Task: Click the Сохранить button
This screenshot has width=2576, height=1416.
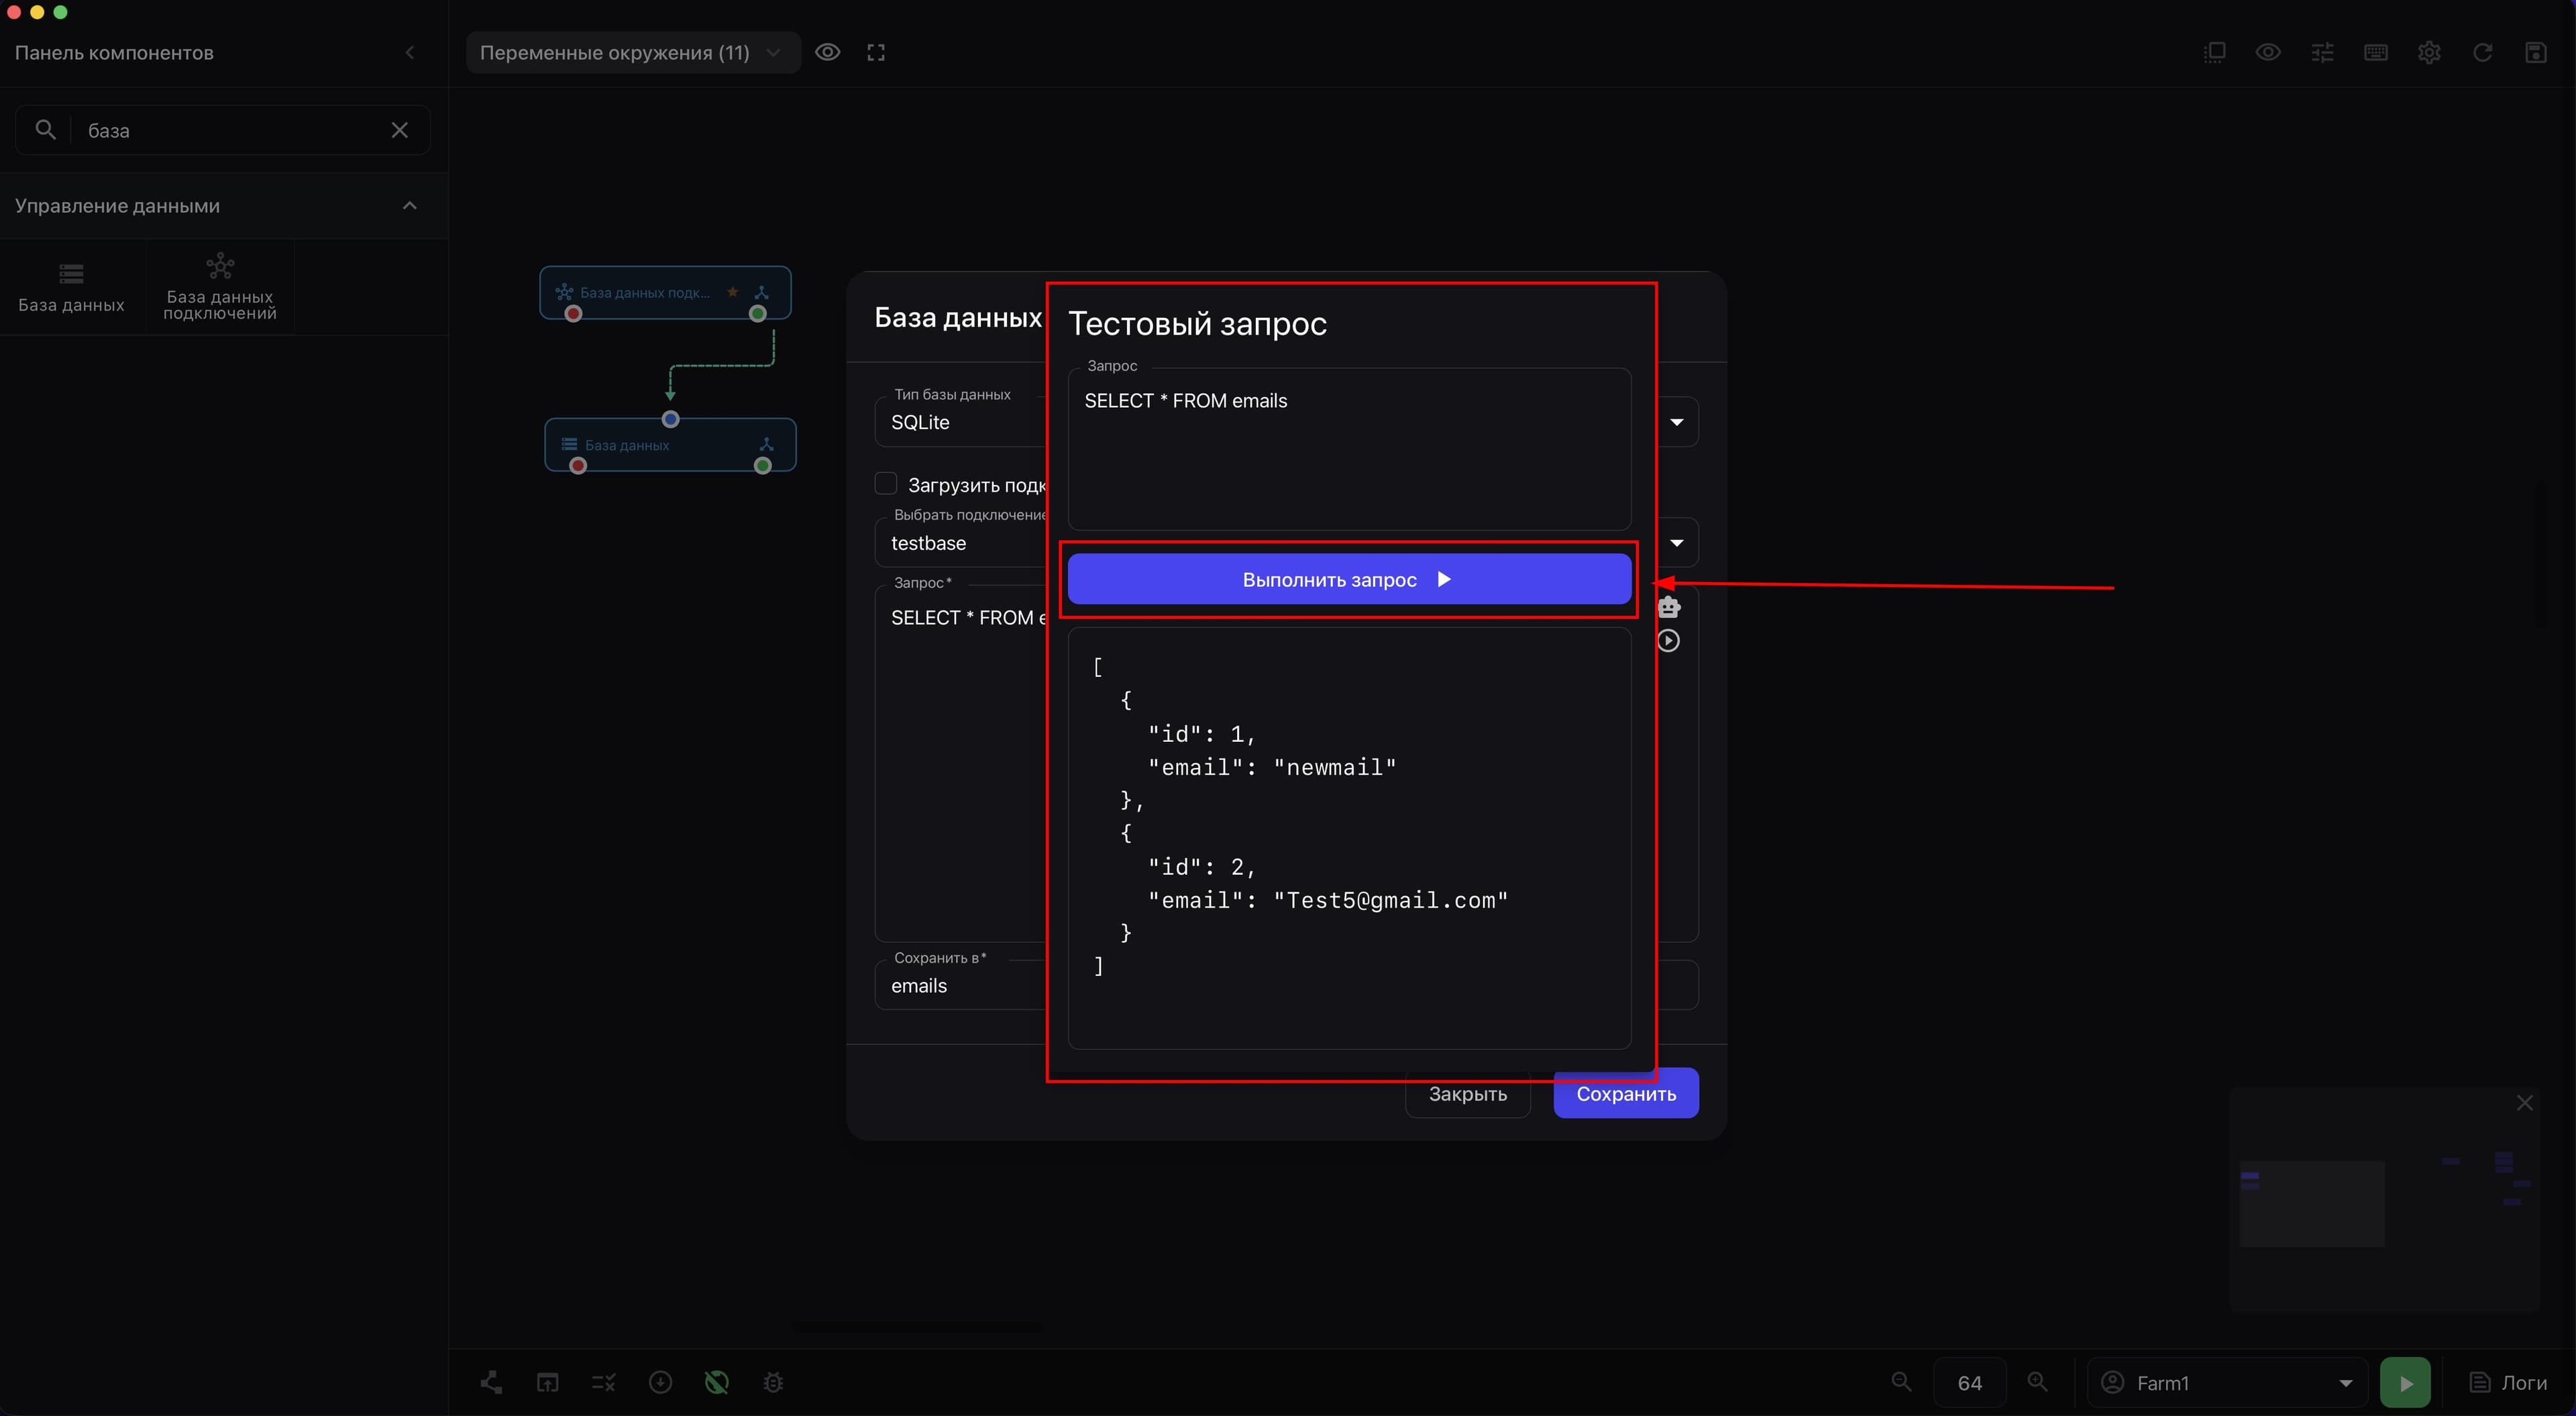Action: tap(1626, 1094)
